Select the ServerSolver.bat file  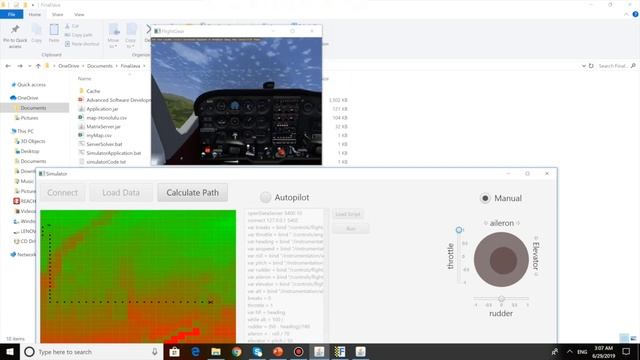pos(104,144)
